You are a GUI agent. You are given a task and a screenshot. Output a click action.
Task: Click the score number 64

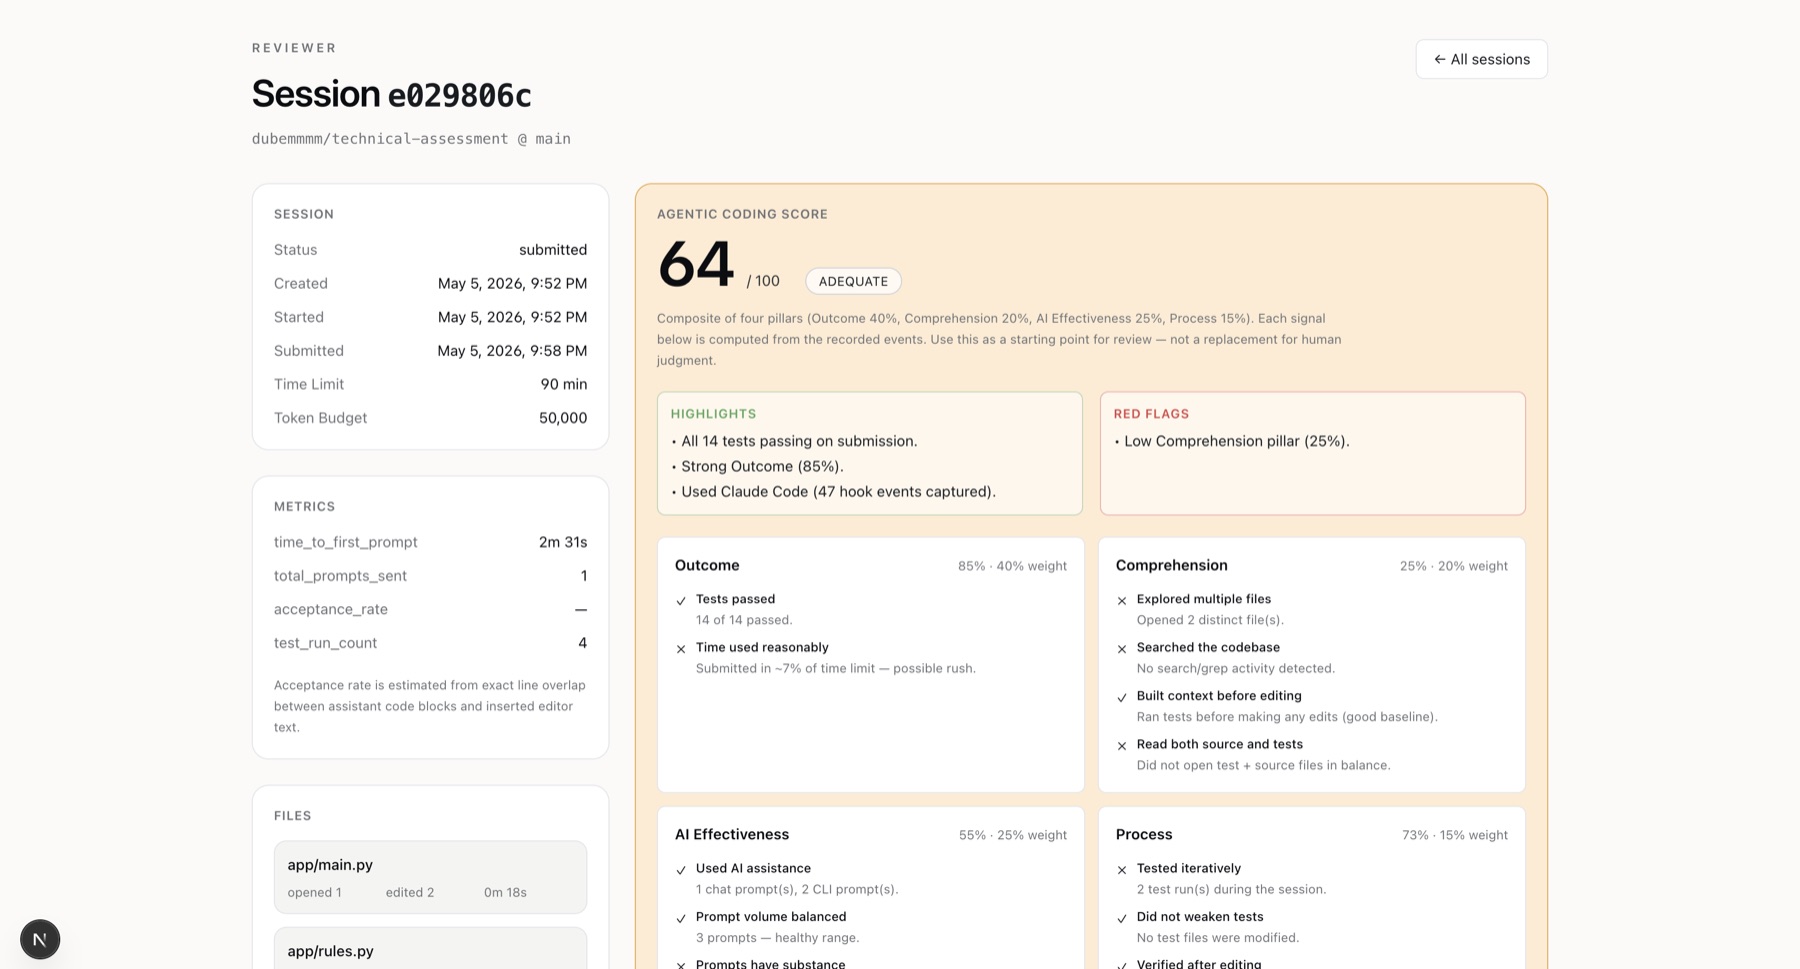pos(696,265)
